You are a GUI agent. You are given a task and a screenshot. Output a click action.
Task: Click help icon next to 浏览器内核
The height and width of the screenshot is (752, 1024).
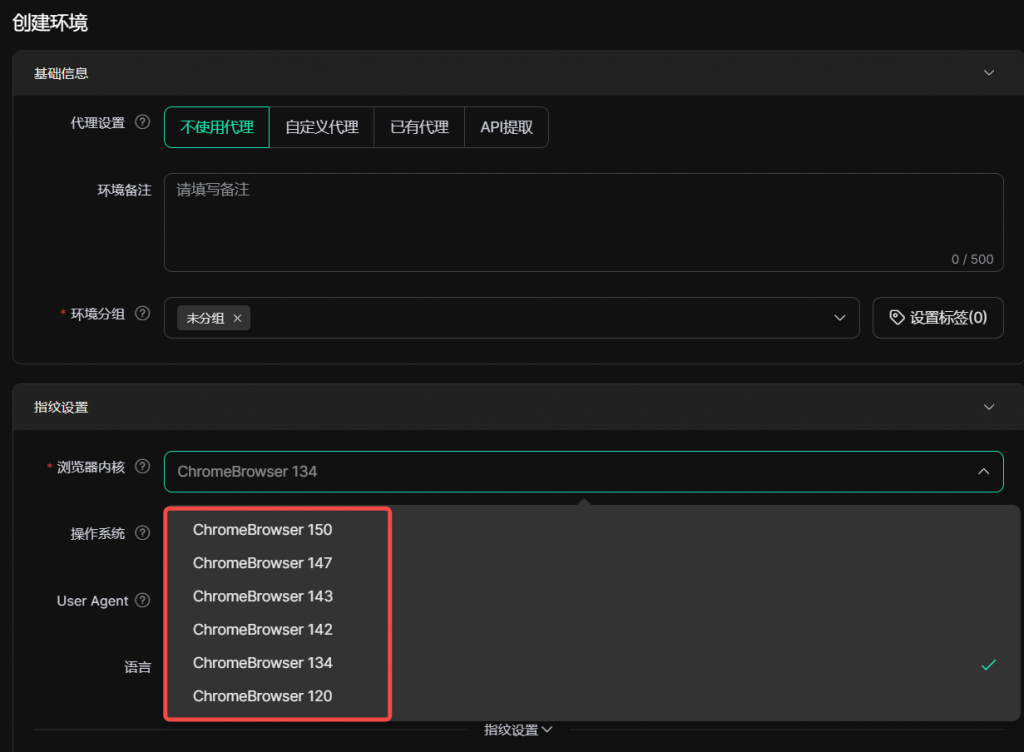click(x=142, y=466)
